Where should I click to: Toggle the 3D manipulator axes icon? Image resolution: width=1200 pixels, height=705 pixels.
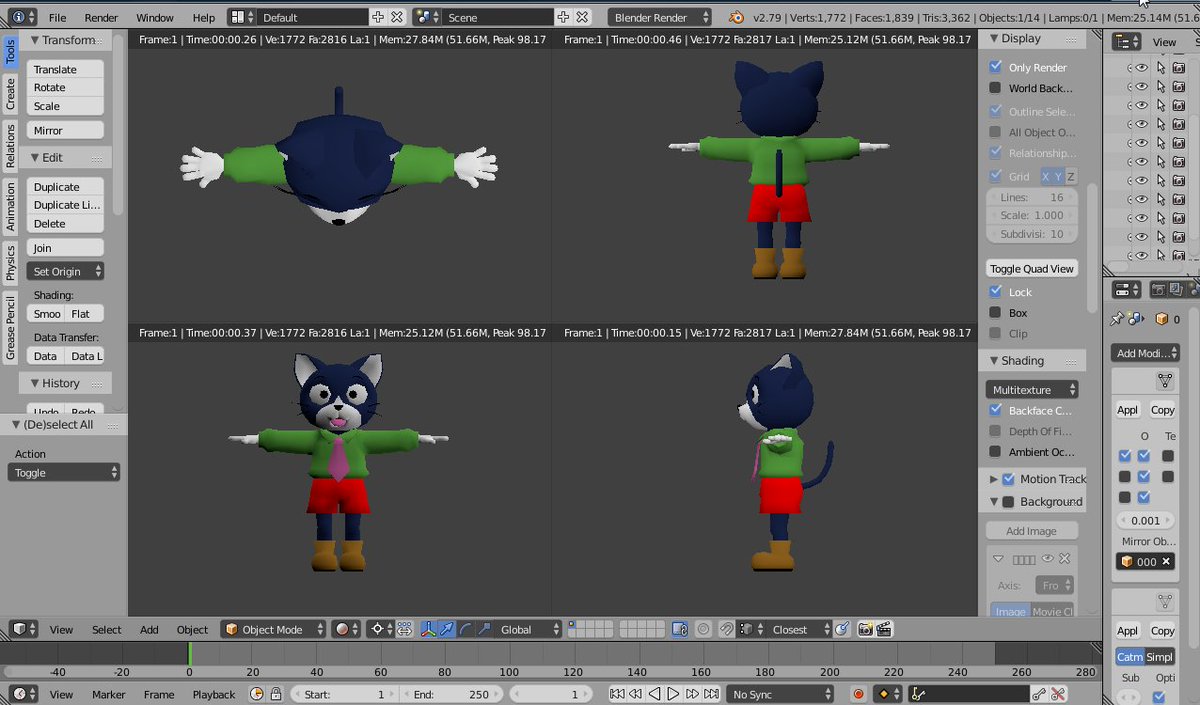tap(428, 629)
